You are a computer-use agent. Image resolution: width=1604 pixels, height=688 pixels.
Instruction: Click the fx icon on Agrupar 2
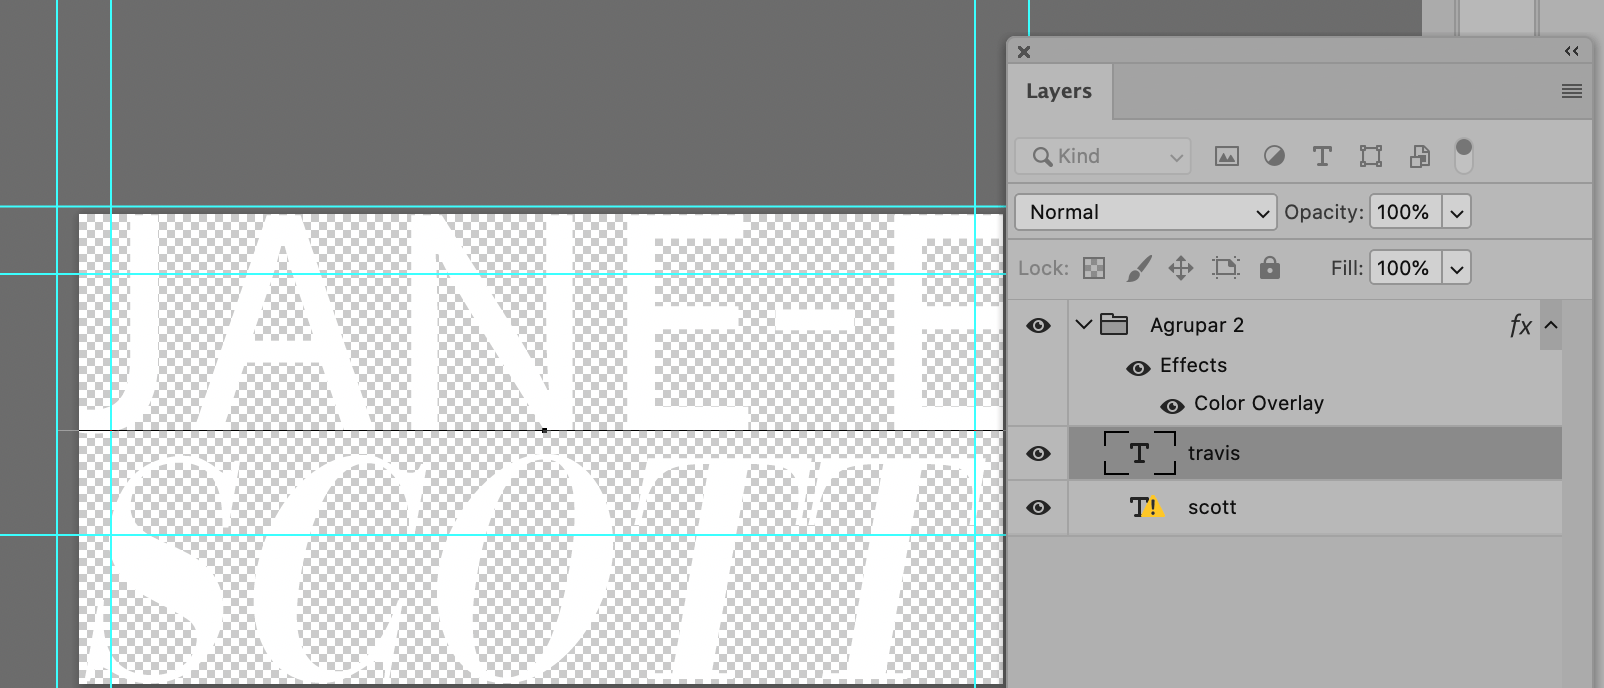[1520, 325]
